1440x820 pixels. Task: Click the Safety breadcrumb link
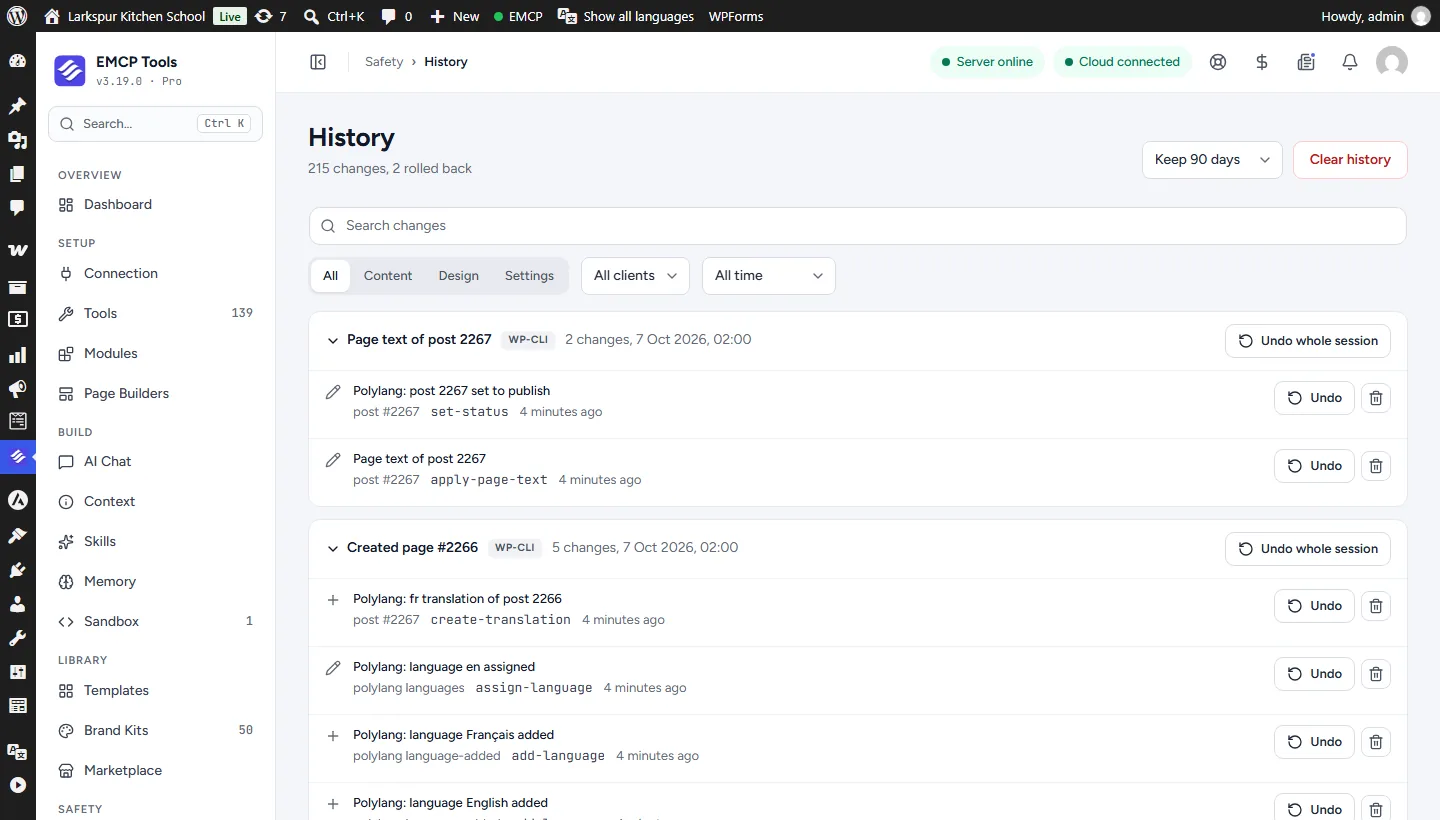click(384, 62)
